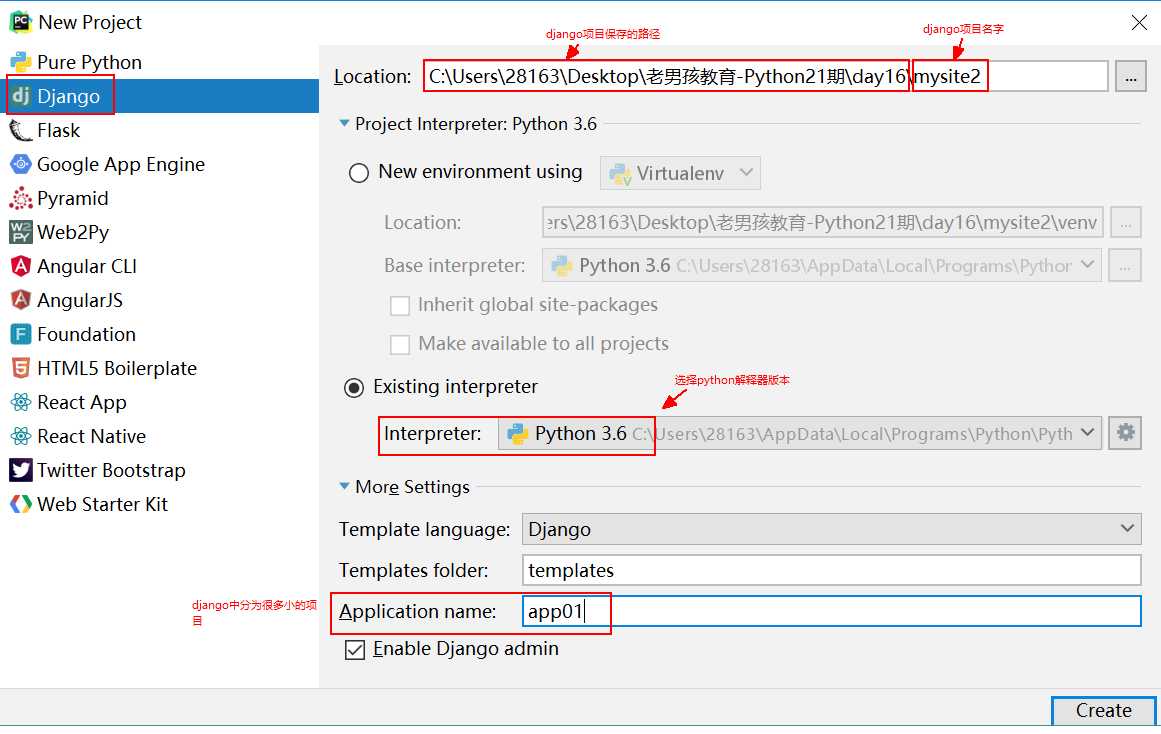Choose Web Starter Kit project type
Viewport: 1161px width, 734px height.
(159, 504)
